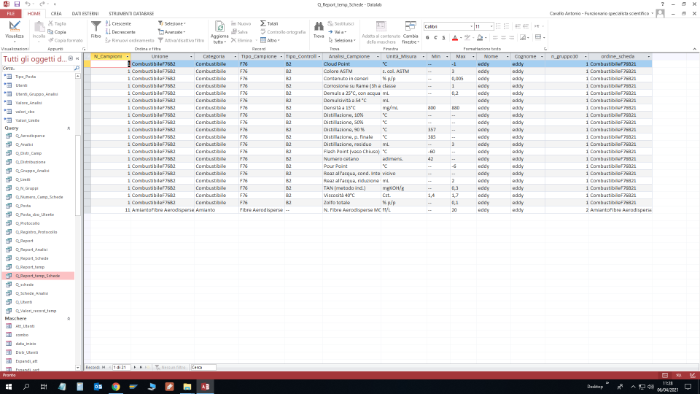The image size is (700, 394).
Task: Open navigation pane category menu button
Action: click(71, 58)
